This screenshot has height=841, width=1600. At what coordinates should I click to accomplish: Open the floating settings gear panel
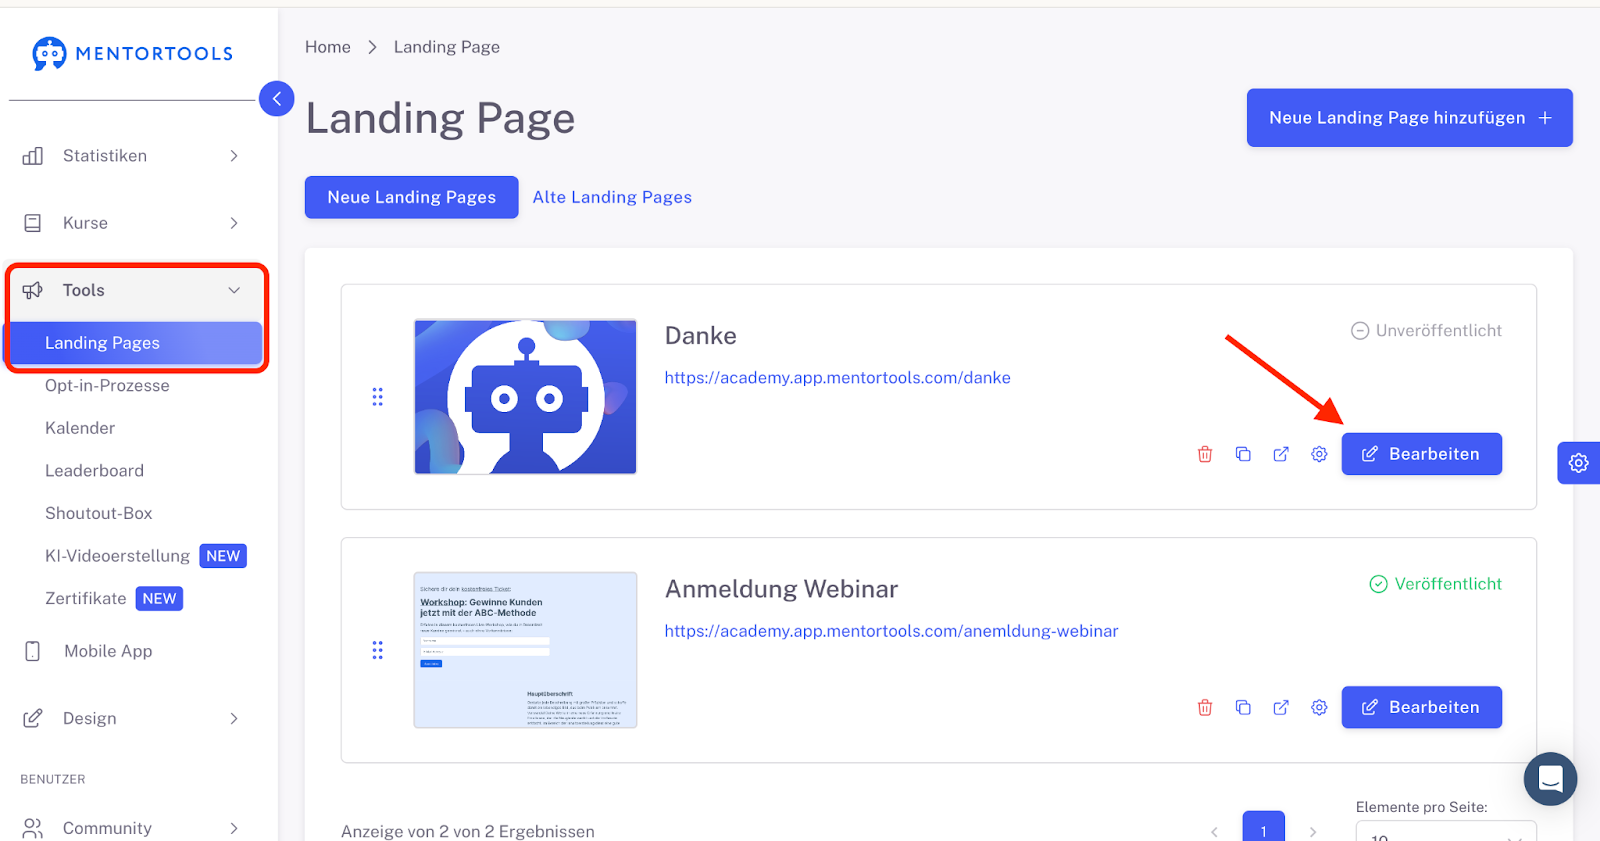click(1579, 463)
